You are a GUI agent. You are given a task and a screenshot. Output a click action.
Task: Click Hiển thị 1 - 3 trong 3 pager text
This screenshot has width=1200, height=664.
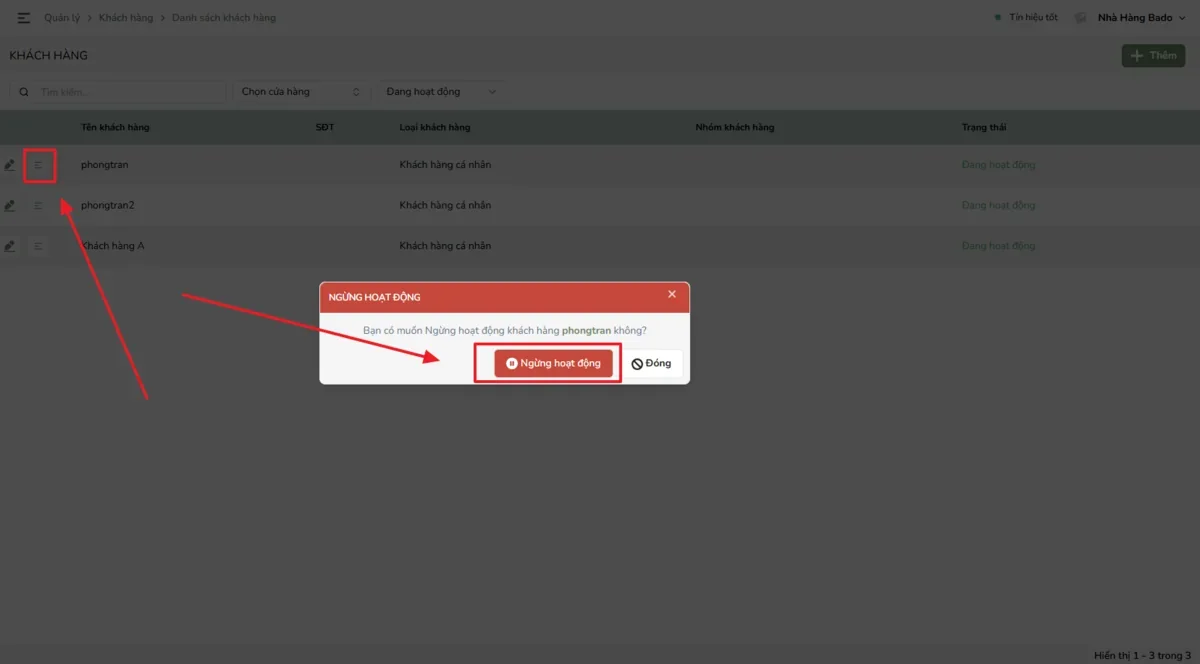(x=1143, y=655)
